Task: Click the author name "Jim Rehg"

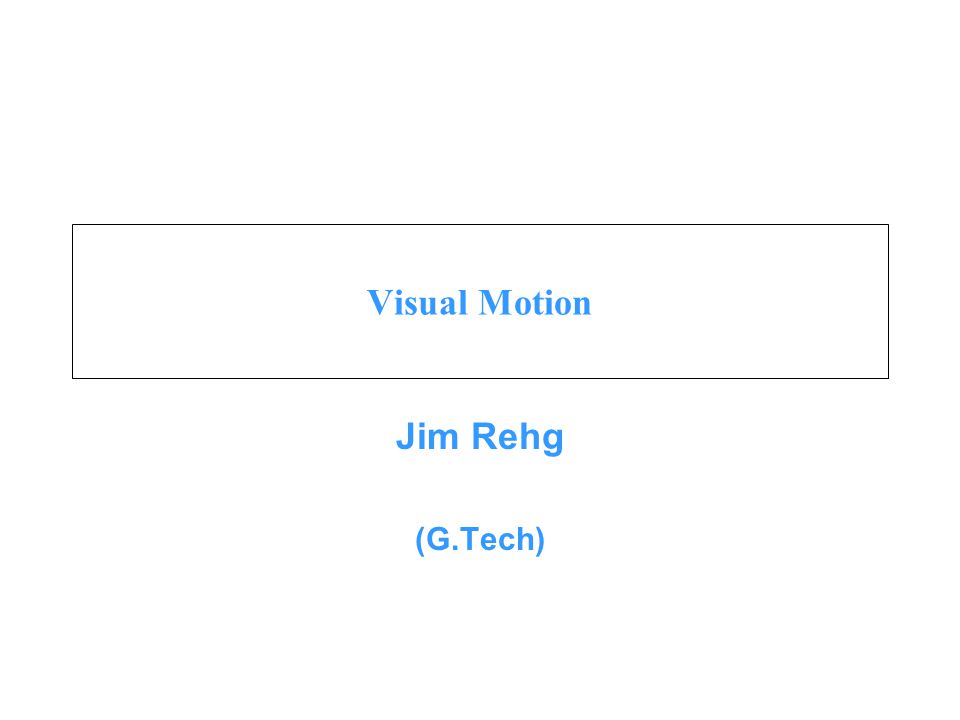Action: click(479, 437)
